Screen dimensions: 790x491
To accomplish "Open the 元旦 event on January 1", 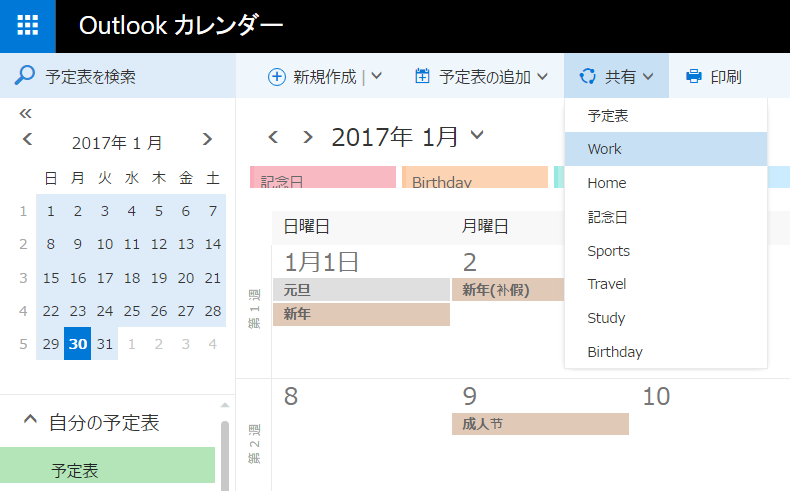I will [x=361, y=290].
